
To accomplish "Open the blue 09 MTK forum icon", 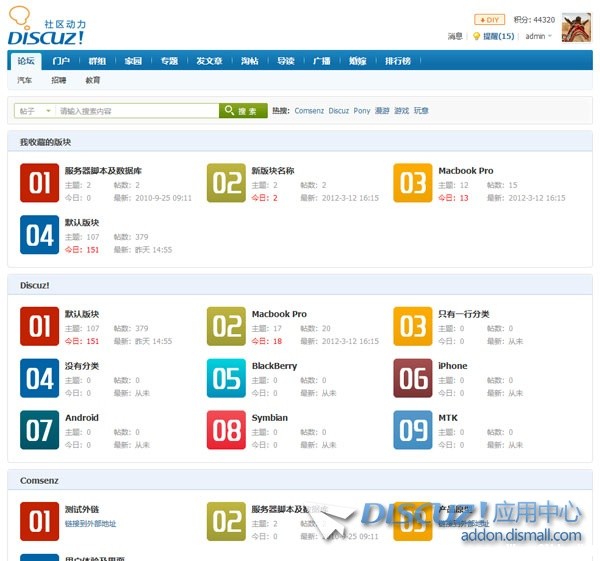I will tap(412, 430).
